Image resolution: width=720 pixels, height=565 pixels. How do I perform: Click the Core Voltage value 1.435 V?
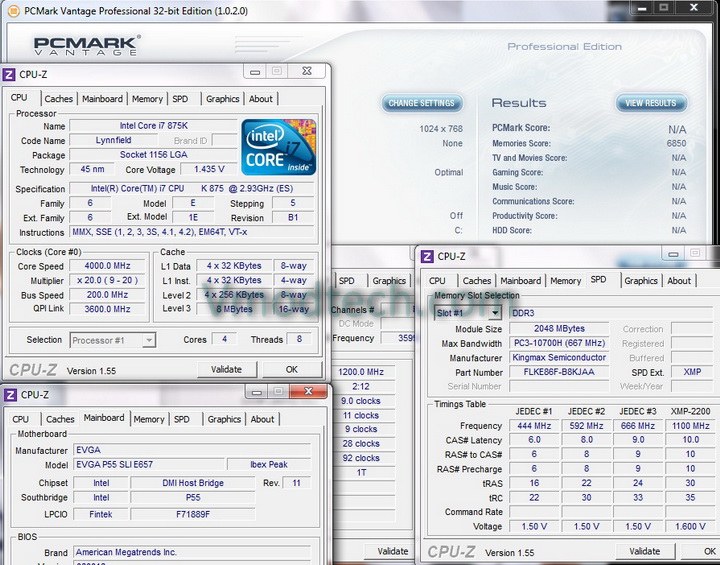tap(209, 169)
